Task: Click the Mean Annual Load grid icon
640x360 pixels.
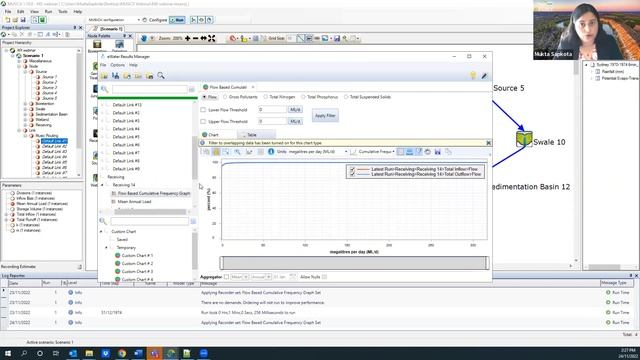Action: click(113, 202)
